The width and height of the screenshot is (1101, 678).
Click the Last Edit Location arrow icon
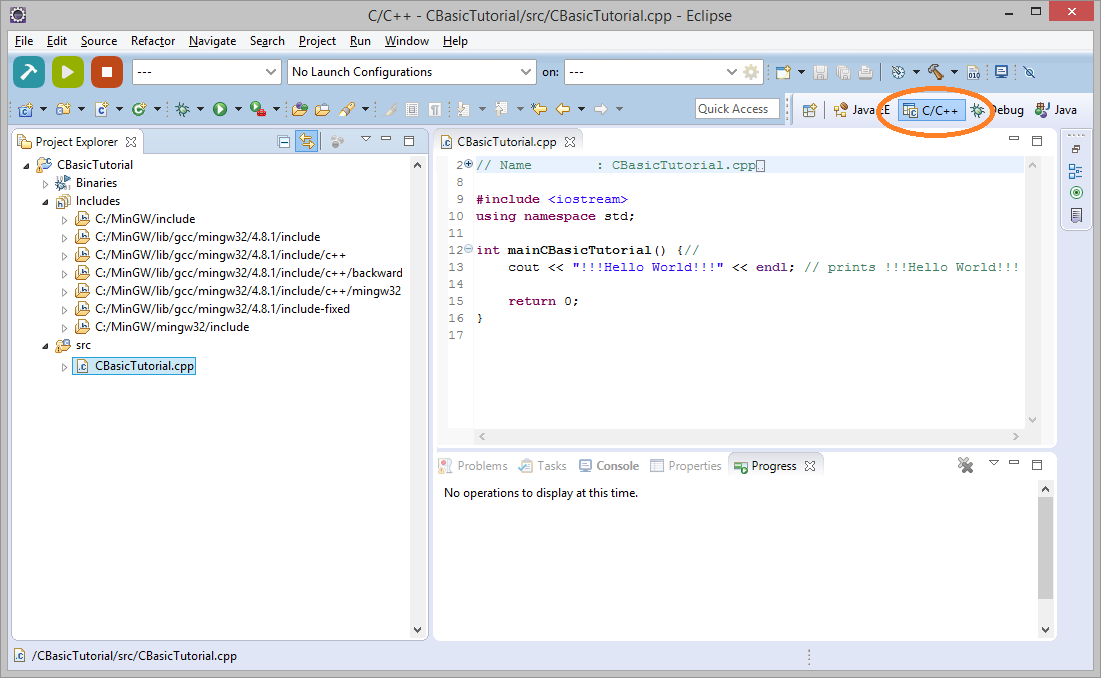[539, 109]
